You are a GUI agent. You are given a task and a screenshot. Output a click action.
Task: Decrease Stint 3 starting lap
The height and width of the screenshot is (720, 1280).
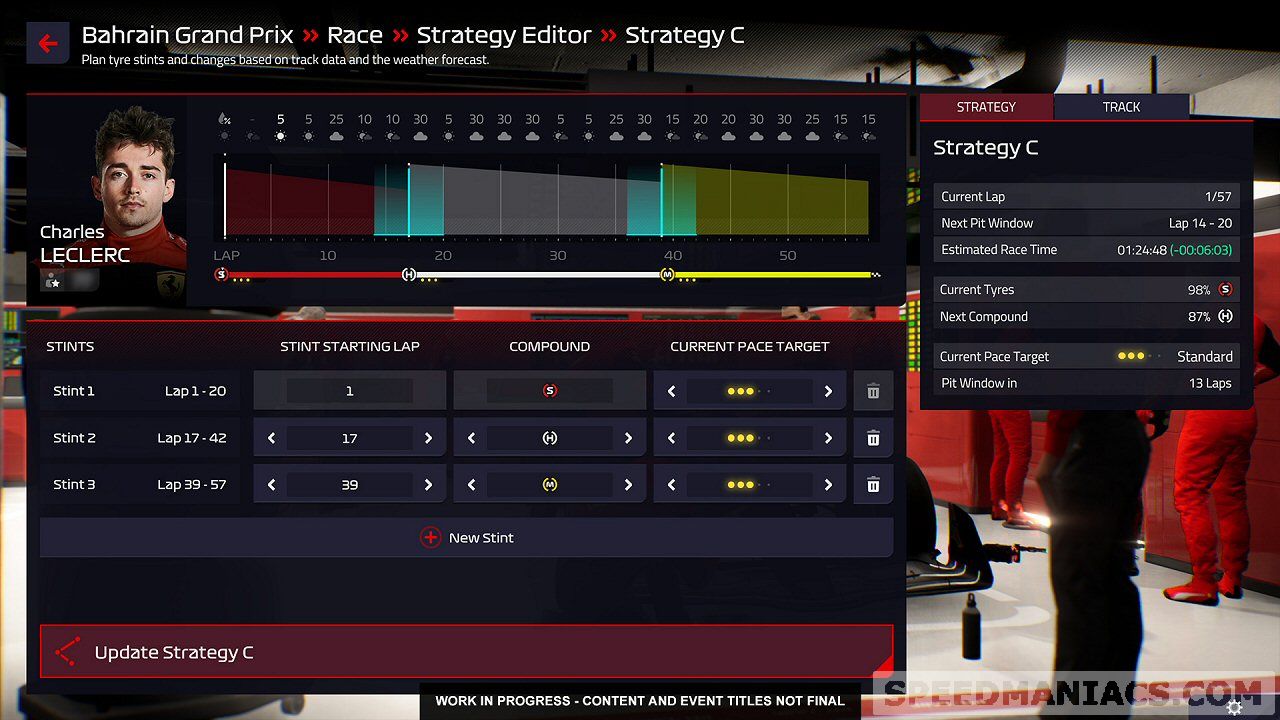click(x=271, y=485)
